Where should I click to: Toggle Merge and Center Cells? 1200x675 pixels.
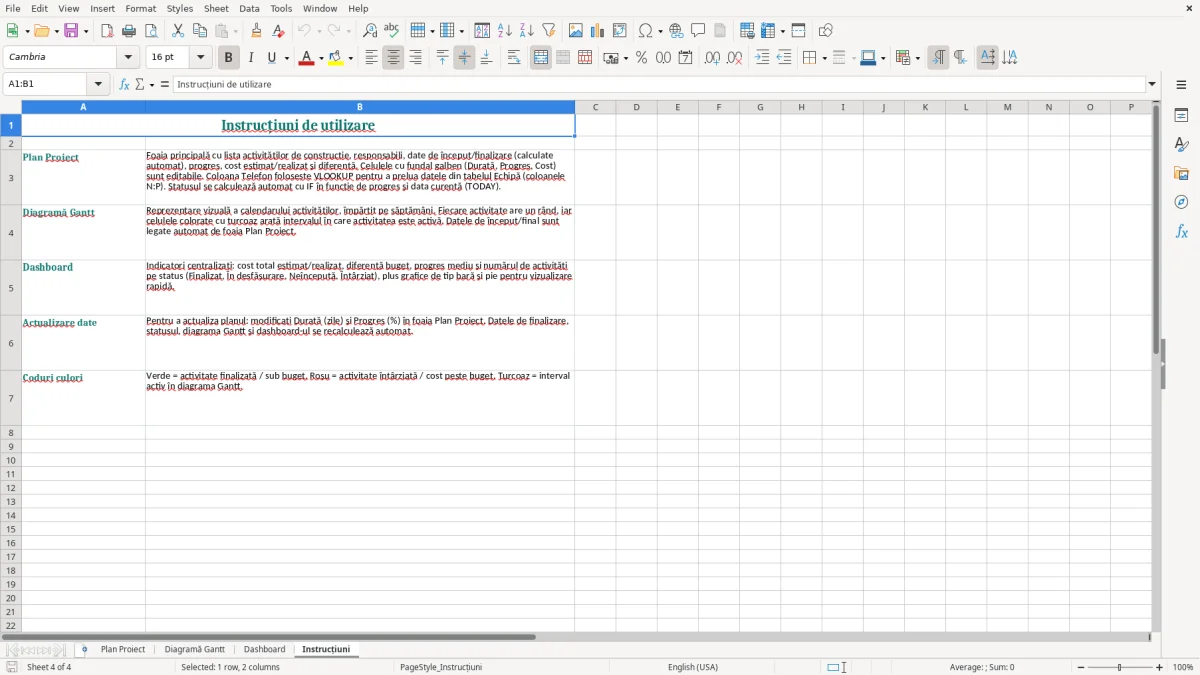pyautogui.click(x=541, y=58)
